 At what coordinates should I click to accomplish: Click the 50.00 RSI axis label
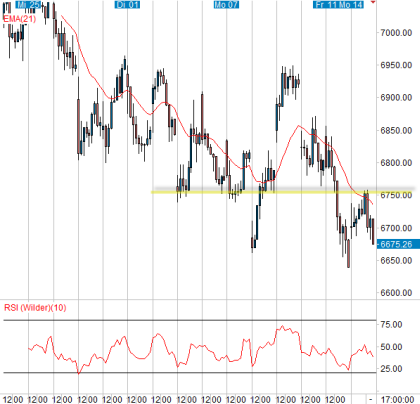[x=391, y=347]
